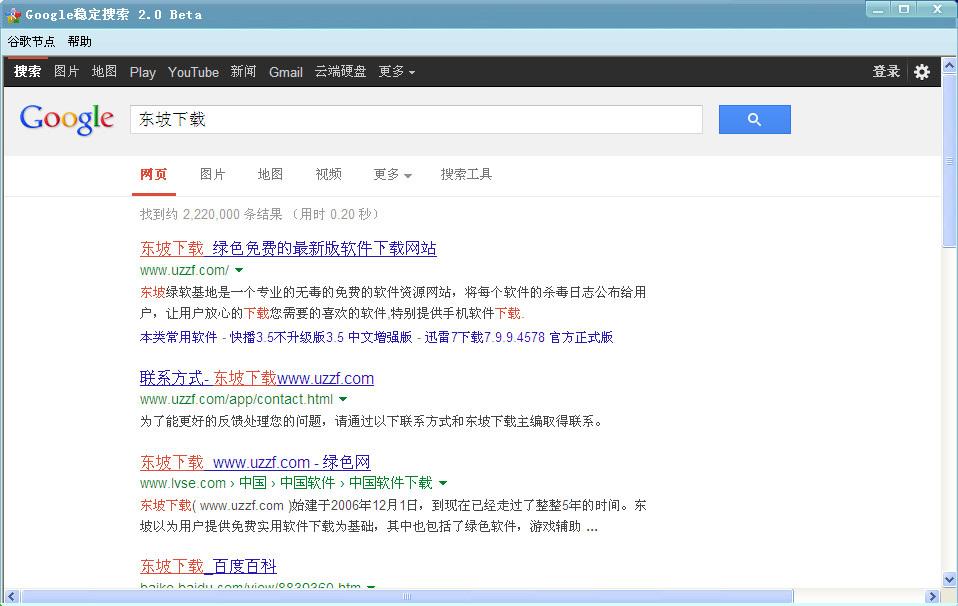Open YouTube in the top bar
958x606 pixels.
[193, 72]
